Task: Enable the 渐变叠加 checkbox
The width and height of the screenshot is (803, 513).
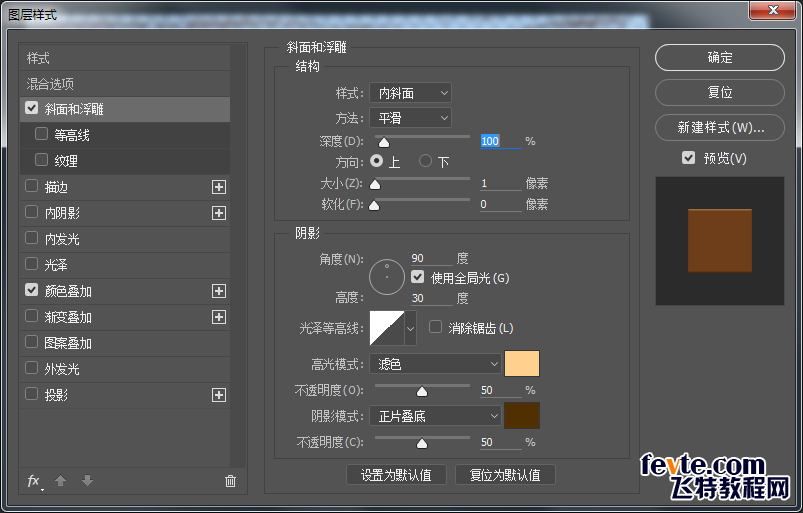Action: pyautogui.click(x=32, y=316)
